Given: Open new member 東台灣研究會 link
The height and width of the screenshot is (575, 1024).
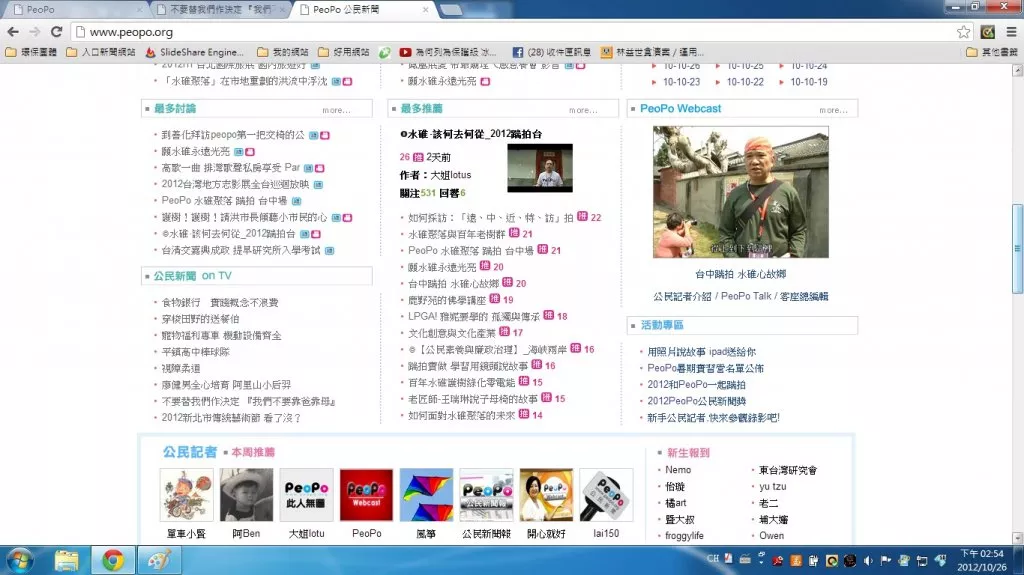Looking at the screenshot, I should 788,470.
